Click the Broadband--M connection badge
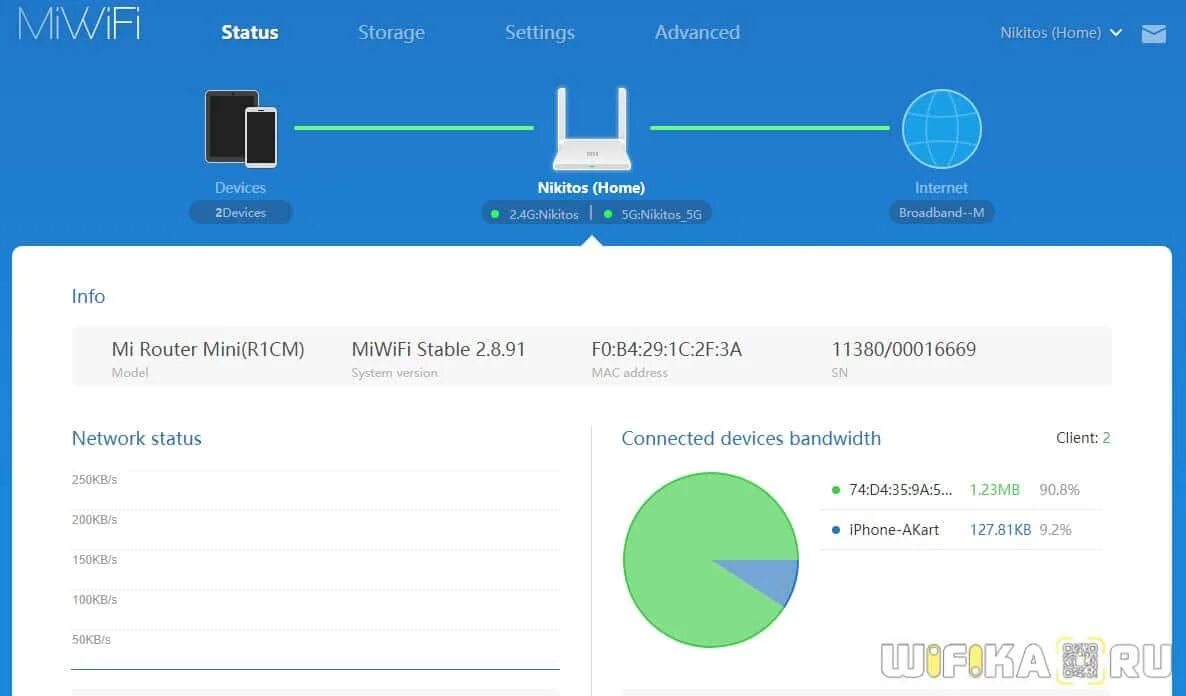Viewport: 1186px width, 696px height. point(941,213)
